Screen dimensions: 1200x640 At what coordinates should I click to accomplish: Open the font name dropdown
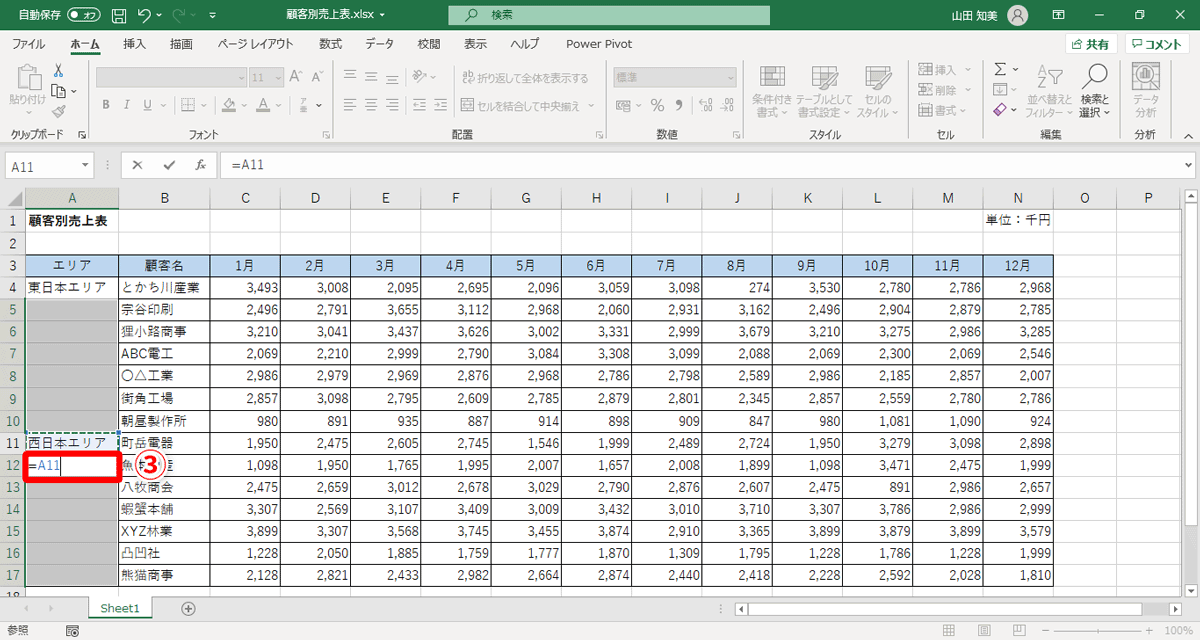click(241, 77)
